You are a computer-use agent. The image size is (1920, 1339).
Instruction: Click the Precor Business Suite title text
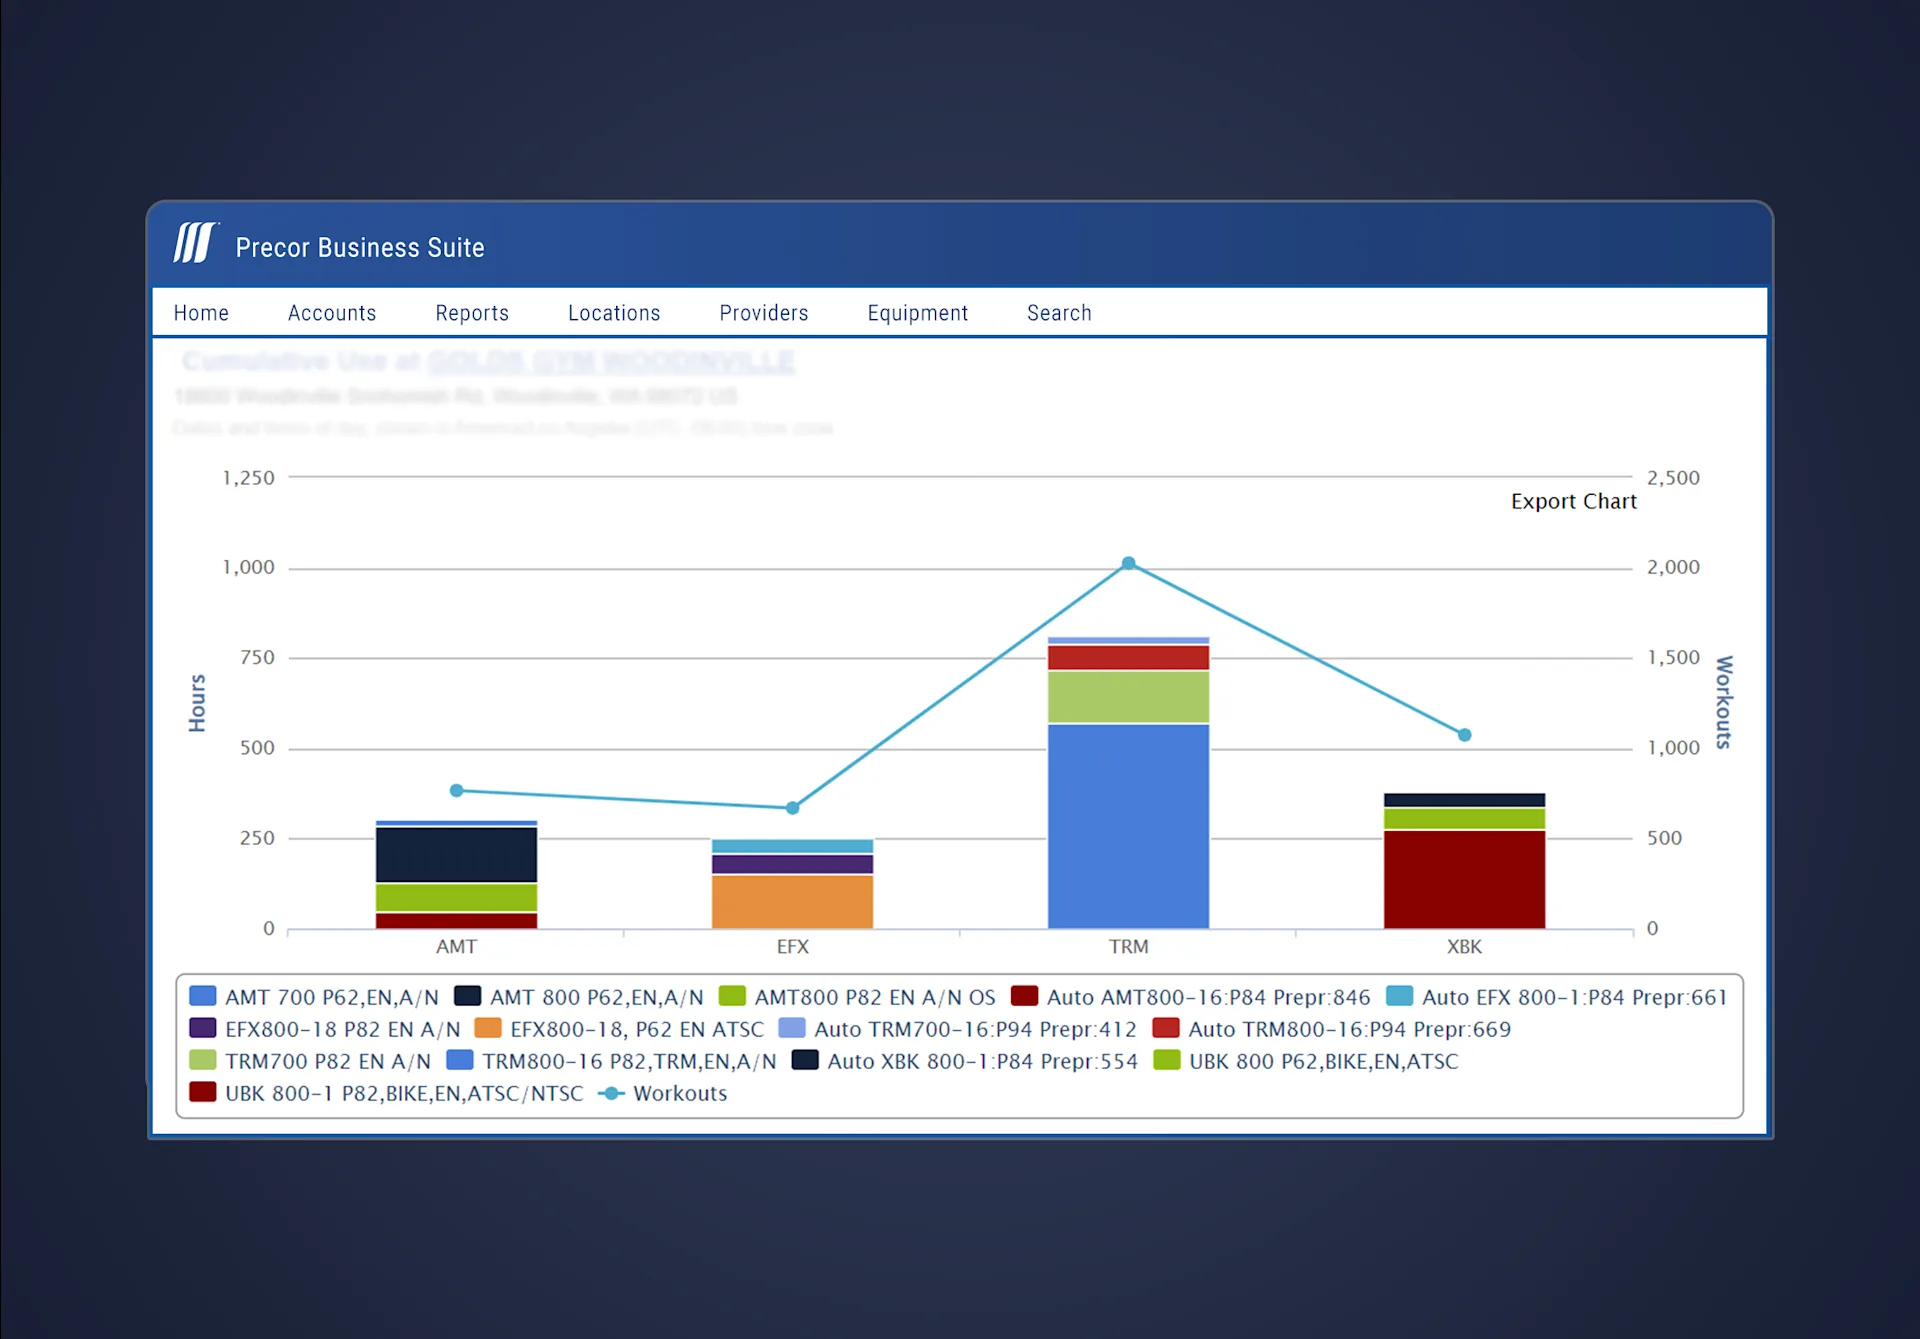(360, 247)
